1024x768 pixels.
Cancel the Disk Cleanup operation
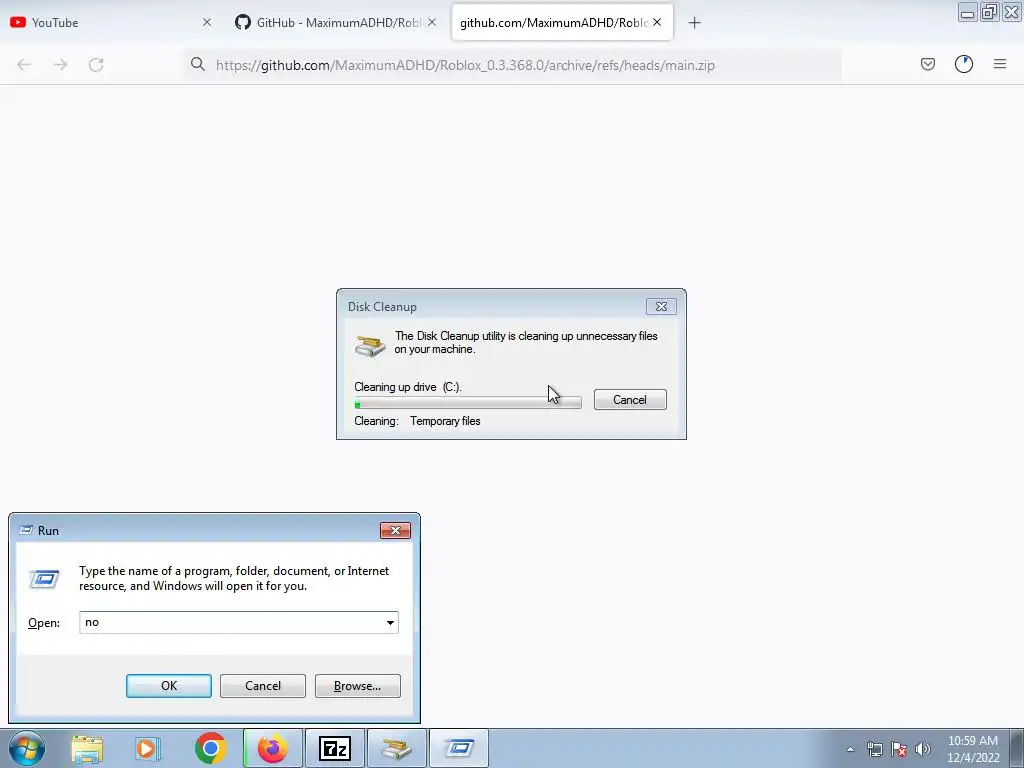630,400
